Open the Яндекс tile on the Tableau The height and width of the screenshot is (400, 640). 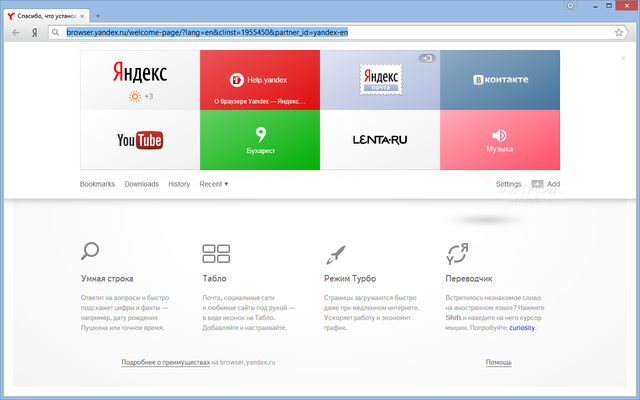(x=140, y=80)
